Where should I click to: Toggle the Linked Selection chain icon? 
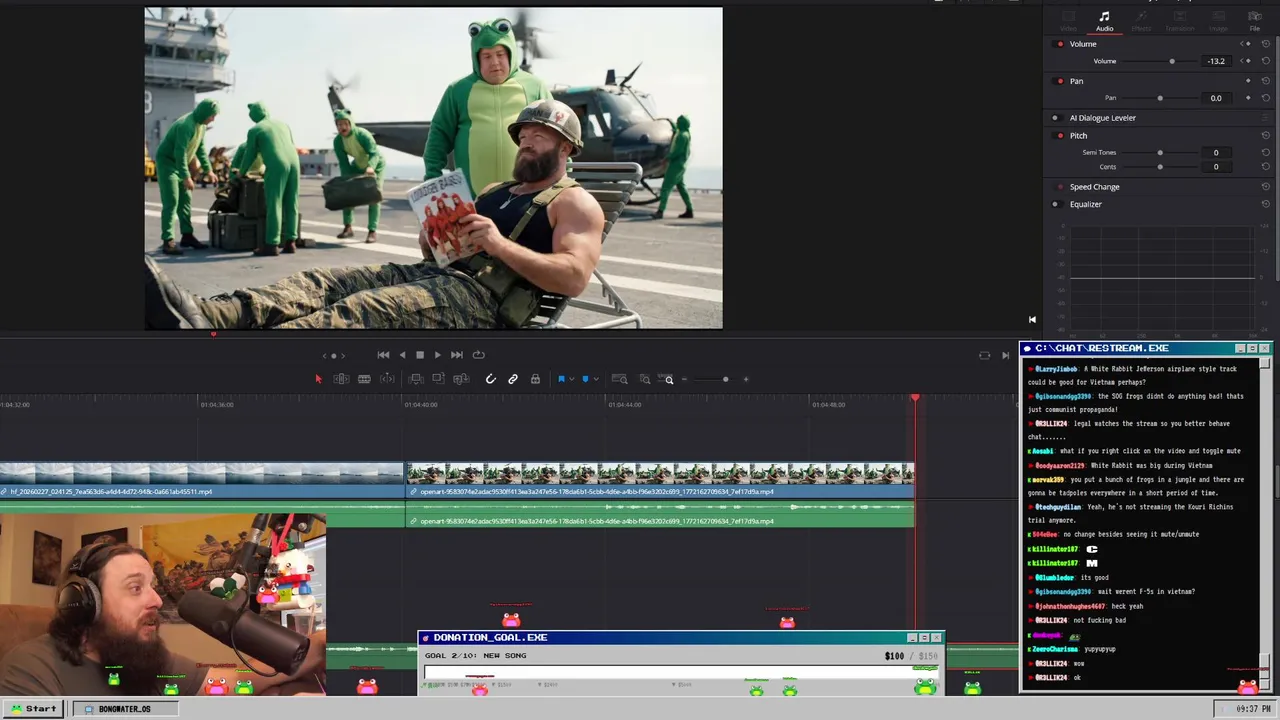(x=513, y=379)
